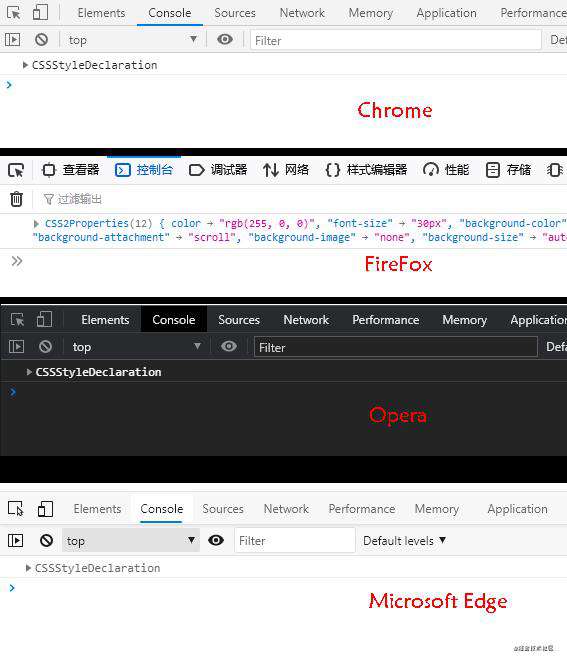The height and width of the screenshot is (664, 567).
Task: Show console sidebar in Opera devtools
Action: 17,347
